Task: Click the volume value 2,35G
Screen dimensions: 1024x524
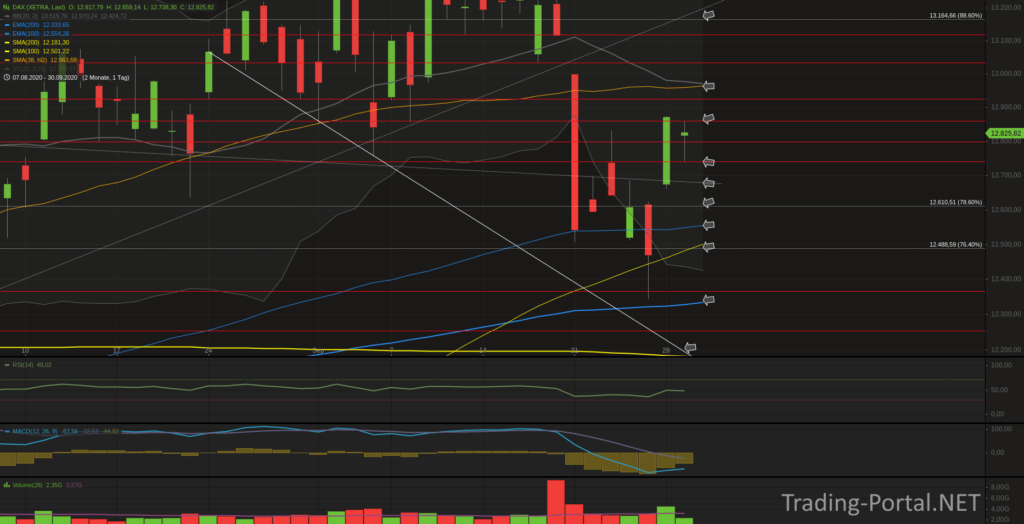Action: tap(54, 485)
